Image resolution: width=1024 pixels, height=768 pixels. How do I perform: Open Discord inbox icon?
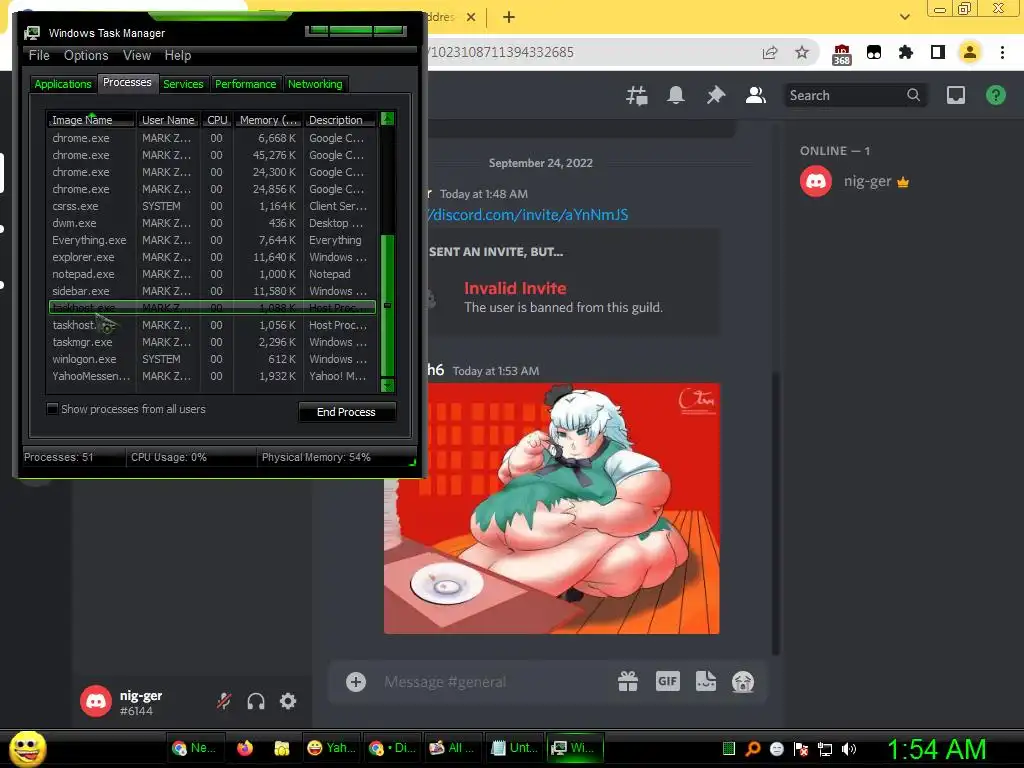pyautogui.click(x=955, y=95)
